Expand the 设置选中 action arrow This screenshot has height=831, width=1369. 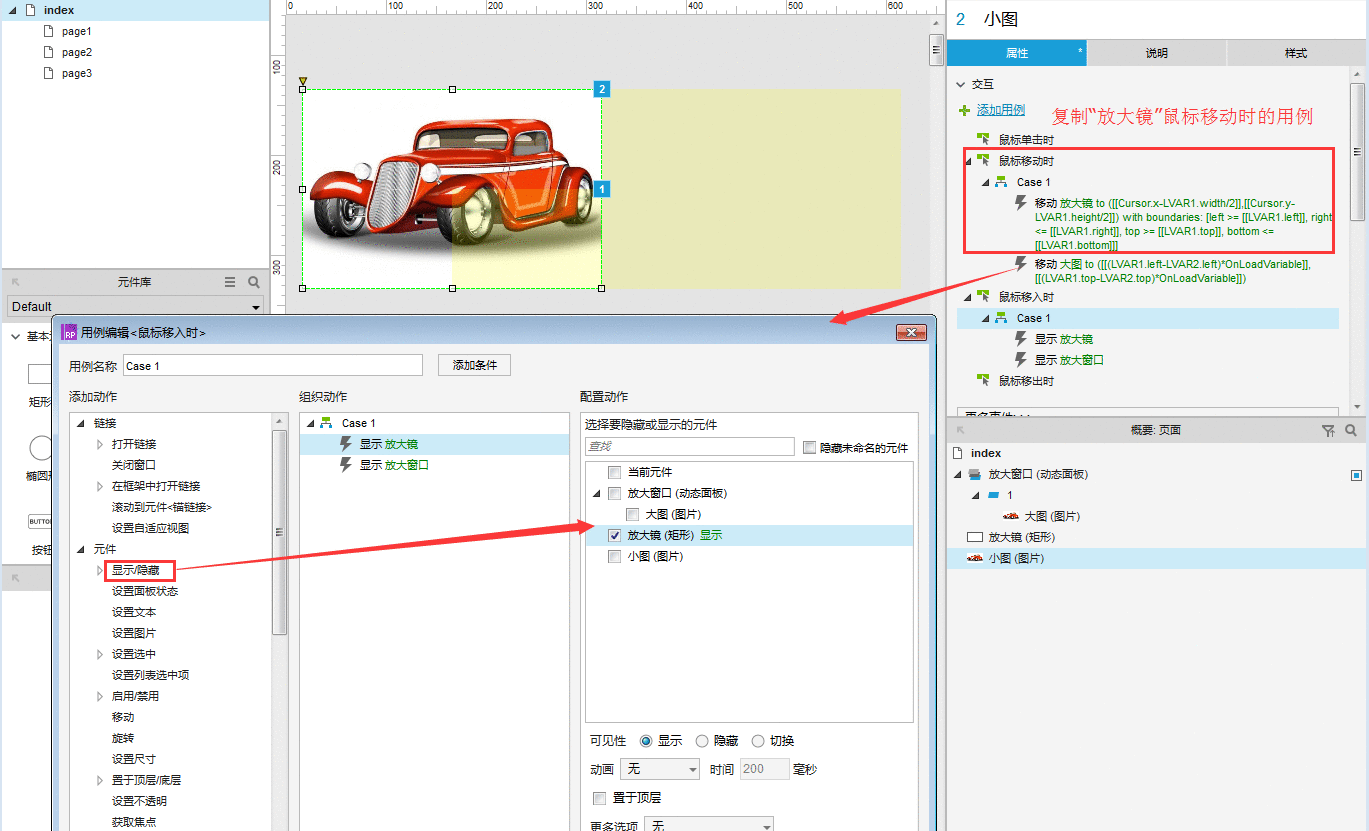tap(100, 654)
